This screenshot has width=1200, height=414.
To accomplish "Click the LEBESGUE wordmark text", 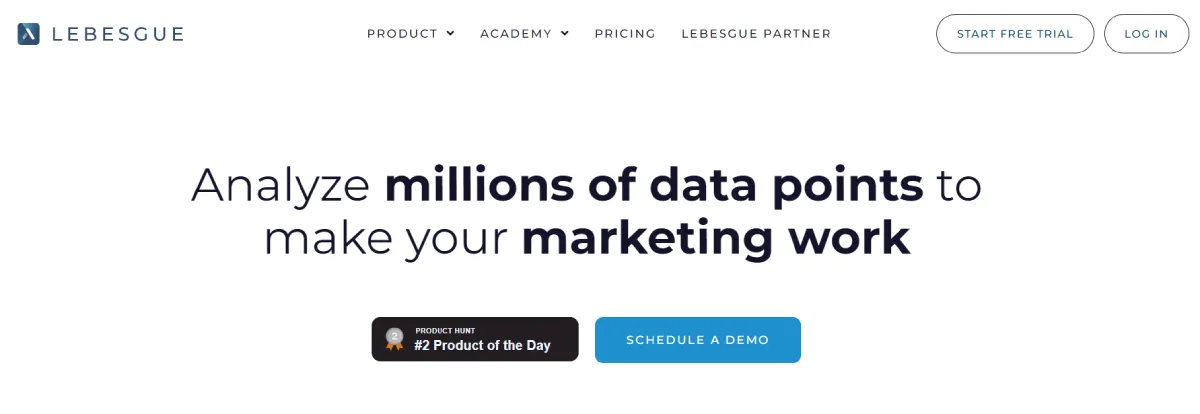I will pos(118,34).
